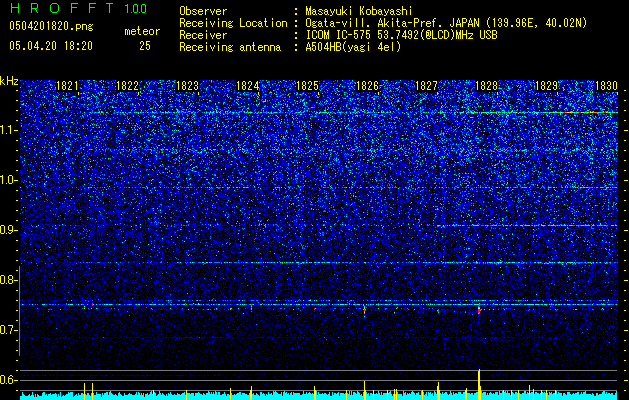Screen dimensions: 629x400
Task: Click receiver text ICOM IC-575 53.7492 MHz USB
Action: tap(401, 35)
